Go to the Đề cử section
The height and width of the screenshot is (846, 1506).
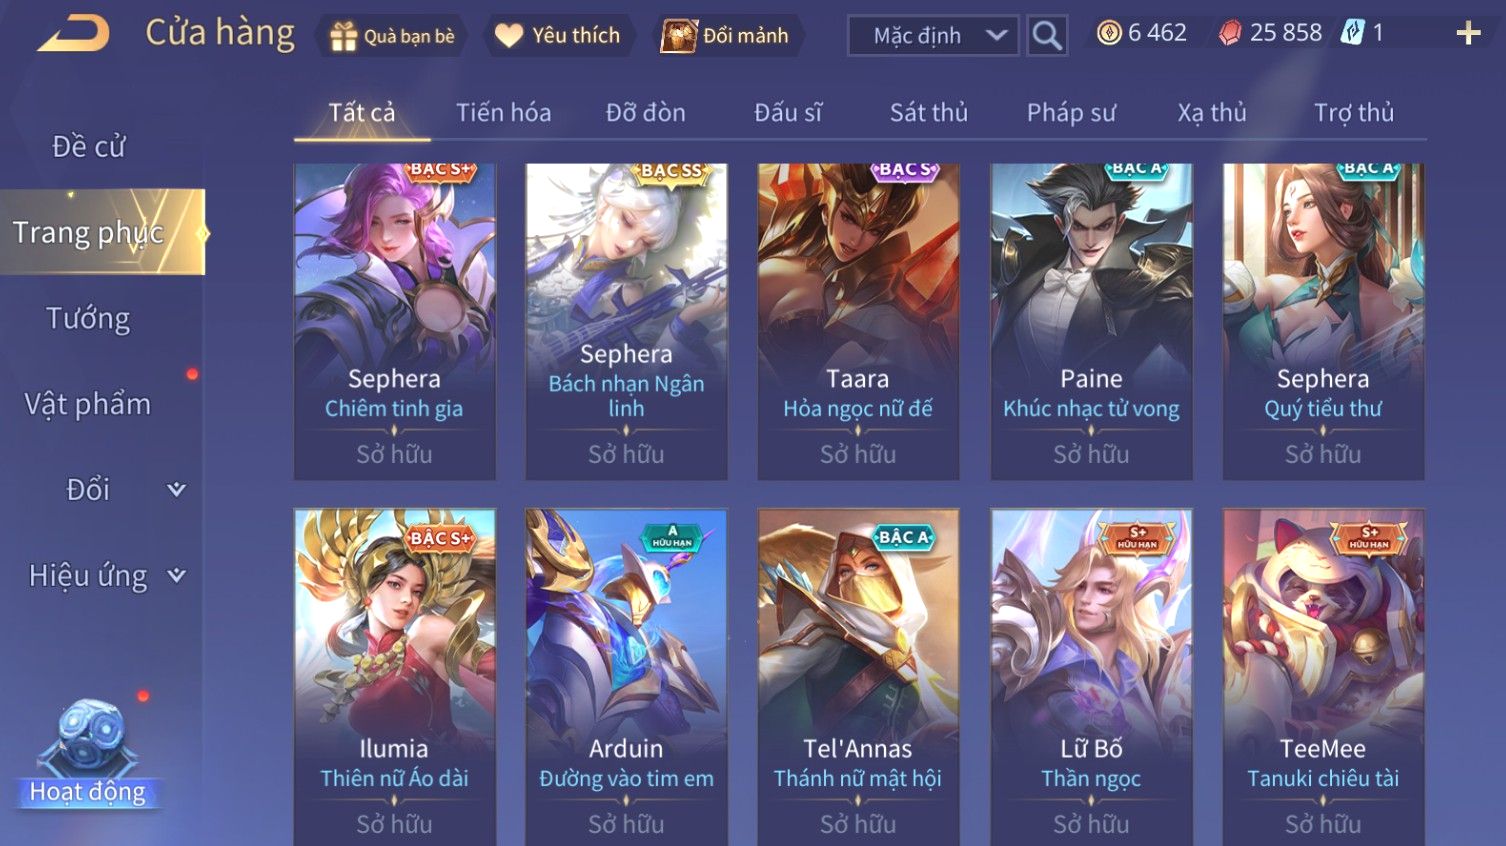pyautogui.click(x=88, y=146)
